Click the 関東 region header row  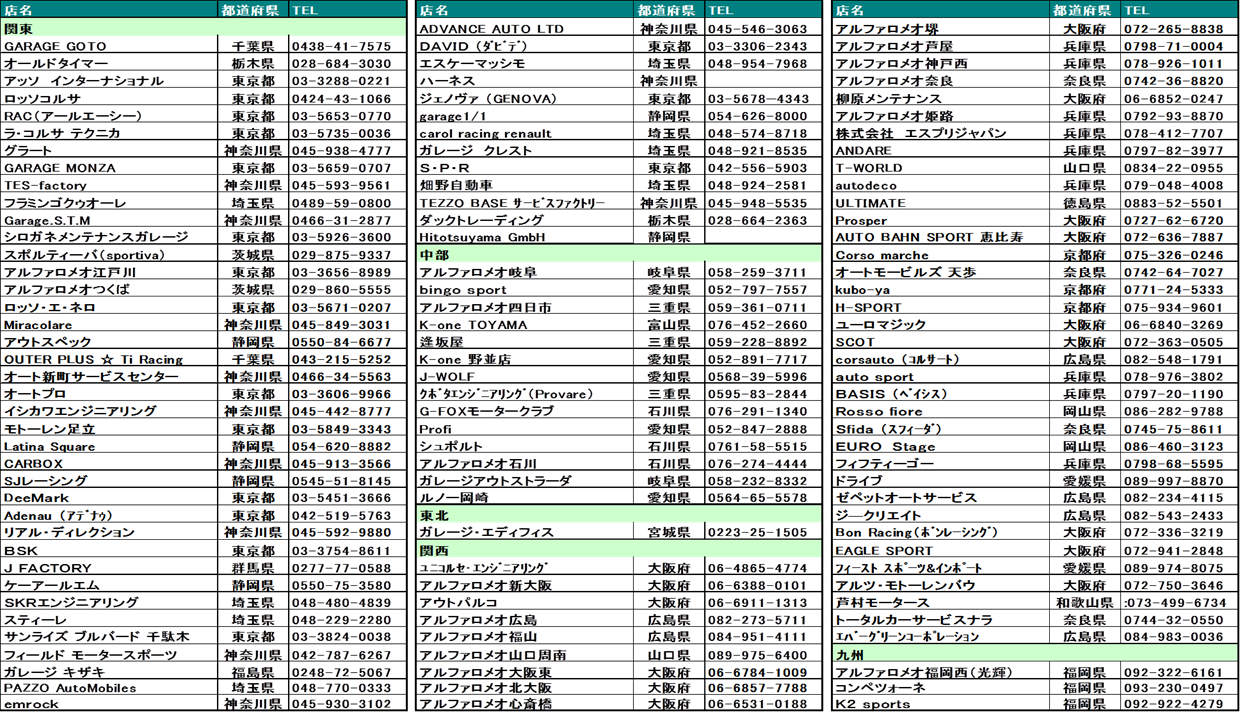pyautogui.click(x=110, y=28)
